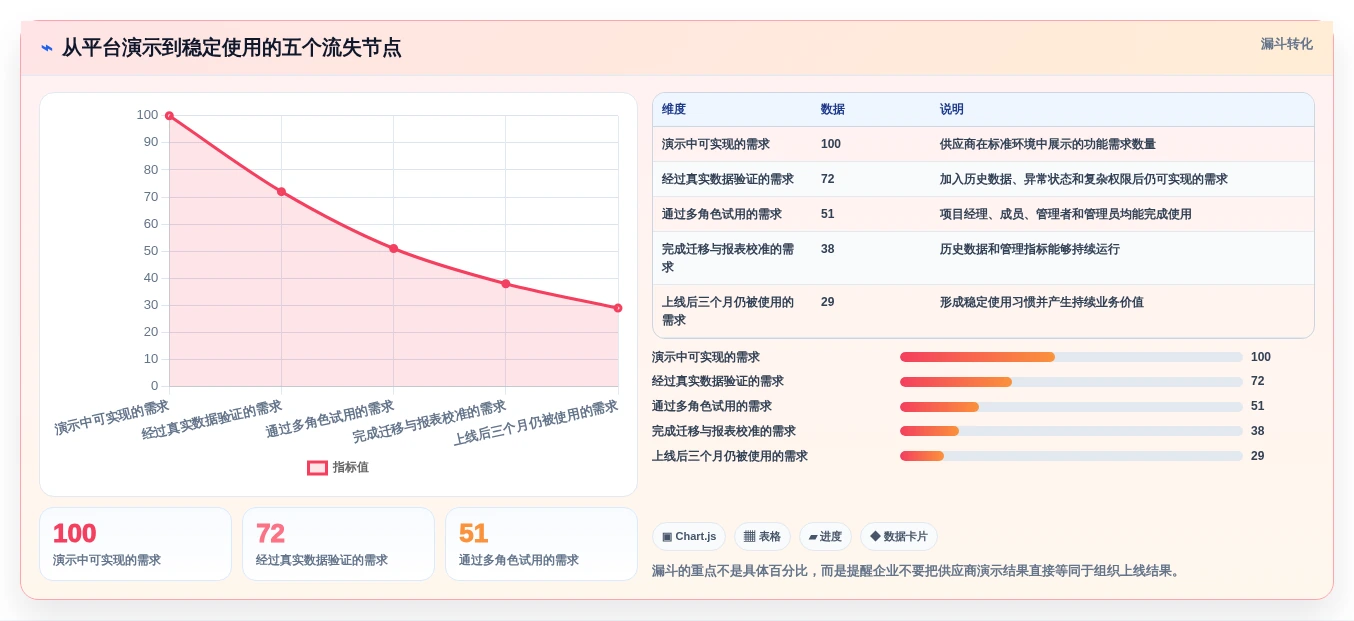Click the progress bar for 演示中可实现的需求
Viewport: 1354px width, 621px height.
point(1071,357)
